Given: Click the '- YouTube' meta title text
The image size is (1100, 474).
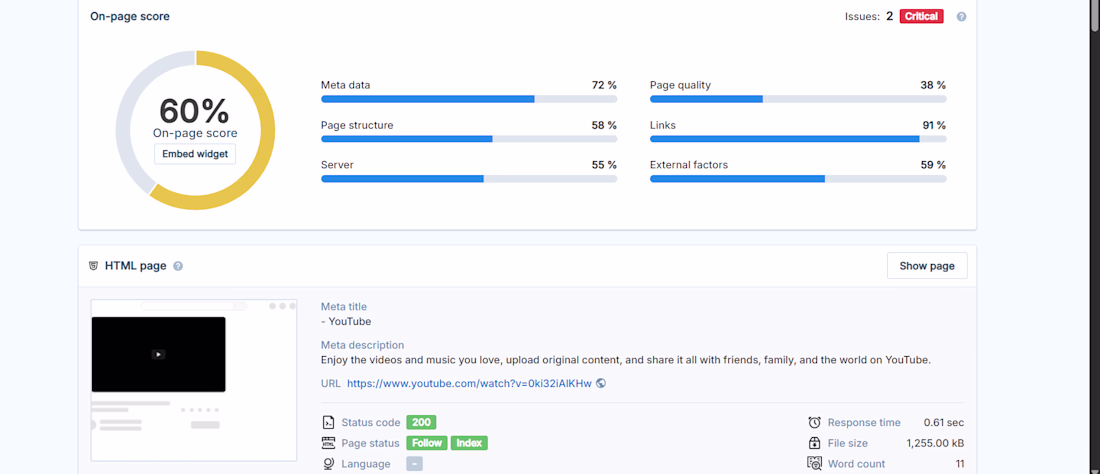Looking at the screenshot, I should [x=346, y=322].
